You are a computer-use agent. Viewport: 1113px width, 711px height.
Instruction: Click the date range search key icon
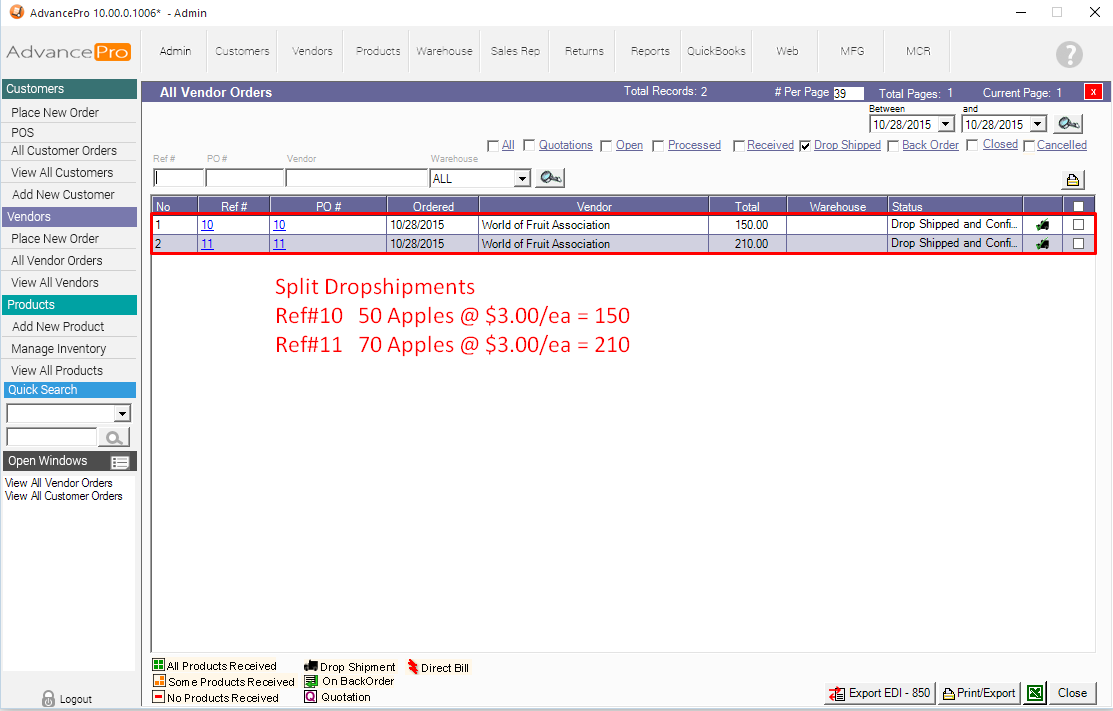coord(1069,124)
